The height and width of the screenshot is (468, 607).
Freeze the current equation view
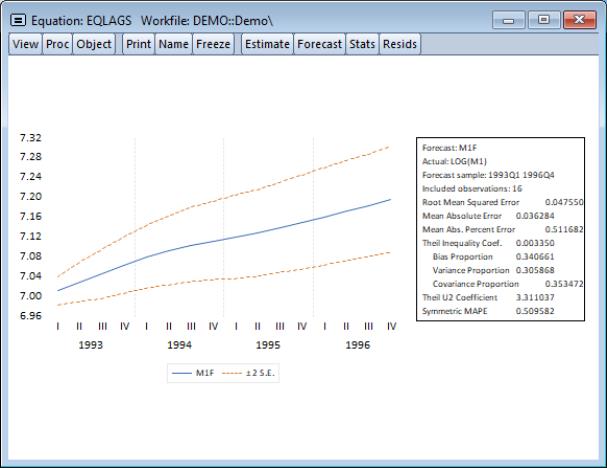coord(214,44)
